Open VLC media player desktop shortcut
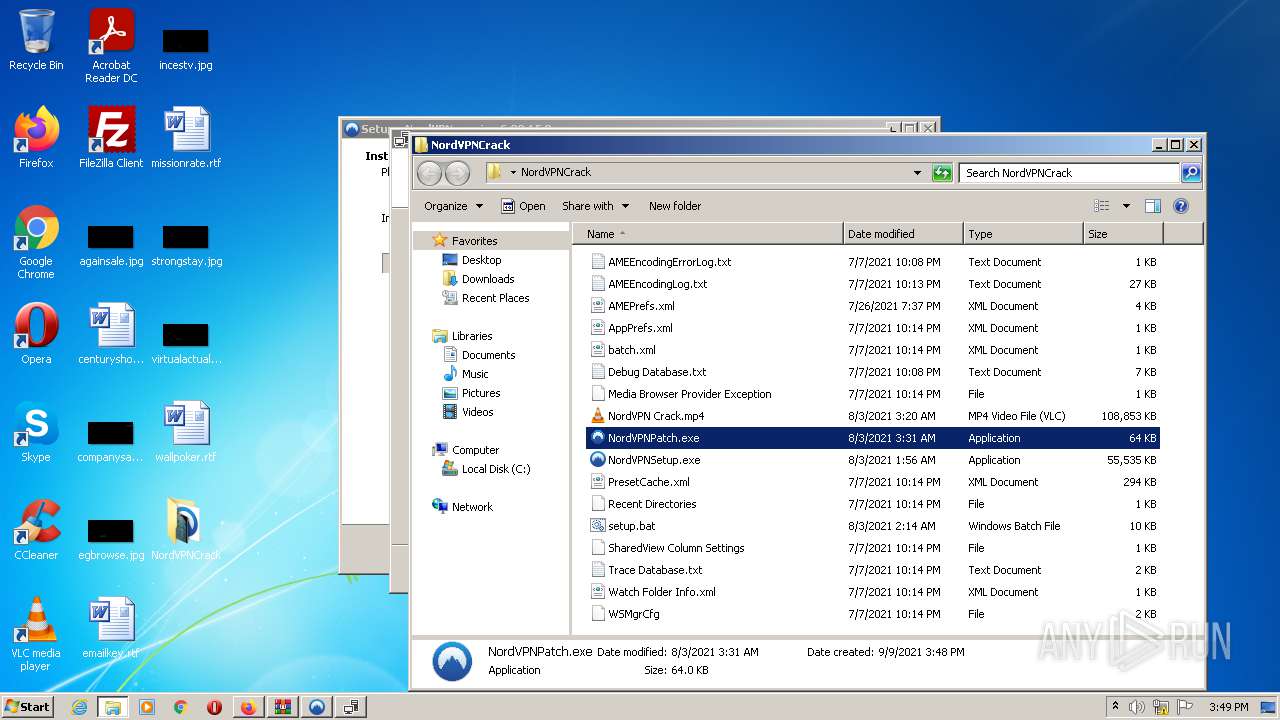The width and height of the screenshot is (1280, 720). (36, 634)
